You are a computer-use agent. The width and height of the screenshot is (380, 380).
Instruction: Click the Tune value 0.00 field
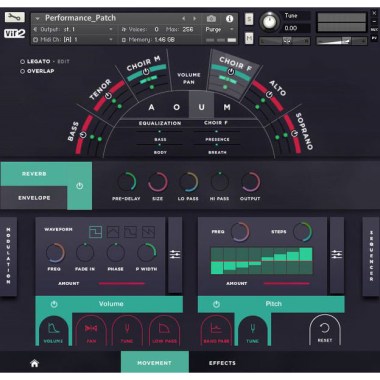tap(296, 28)
